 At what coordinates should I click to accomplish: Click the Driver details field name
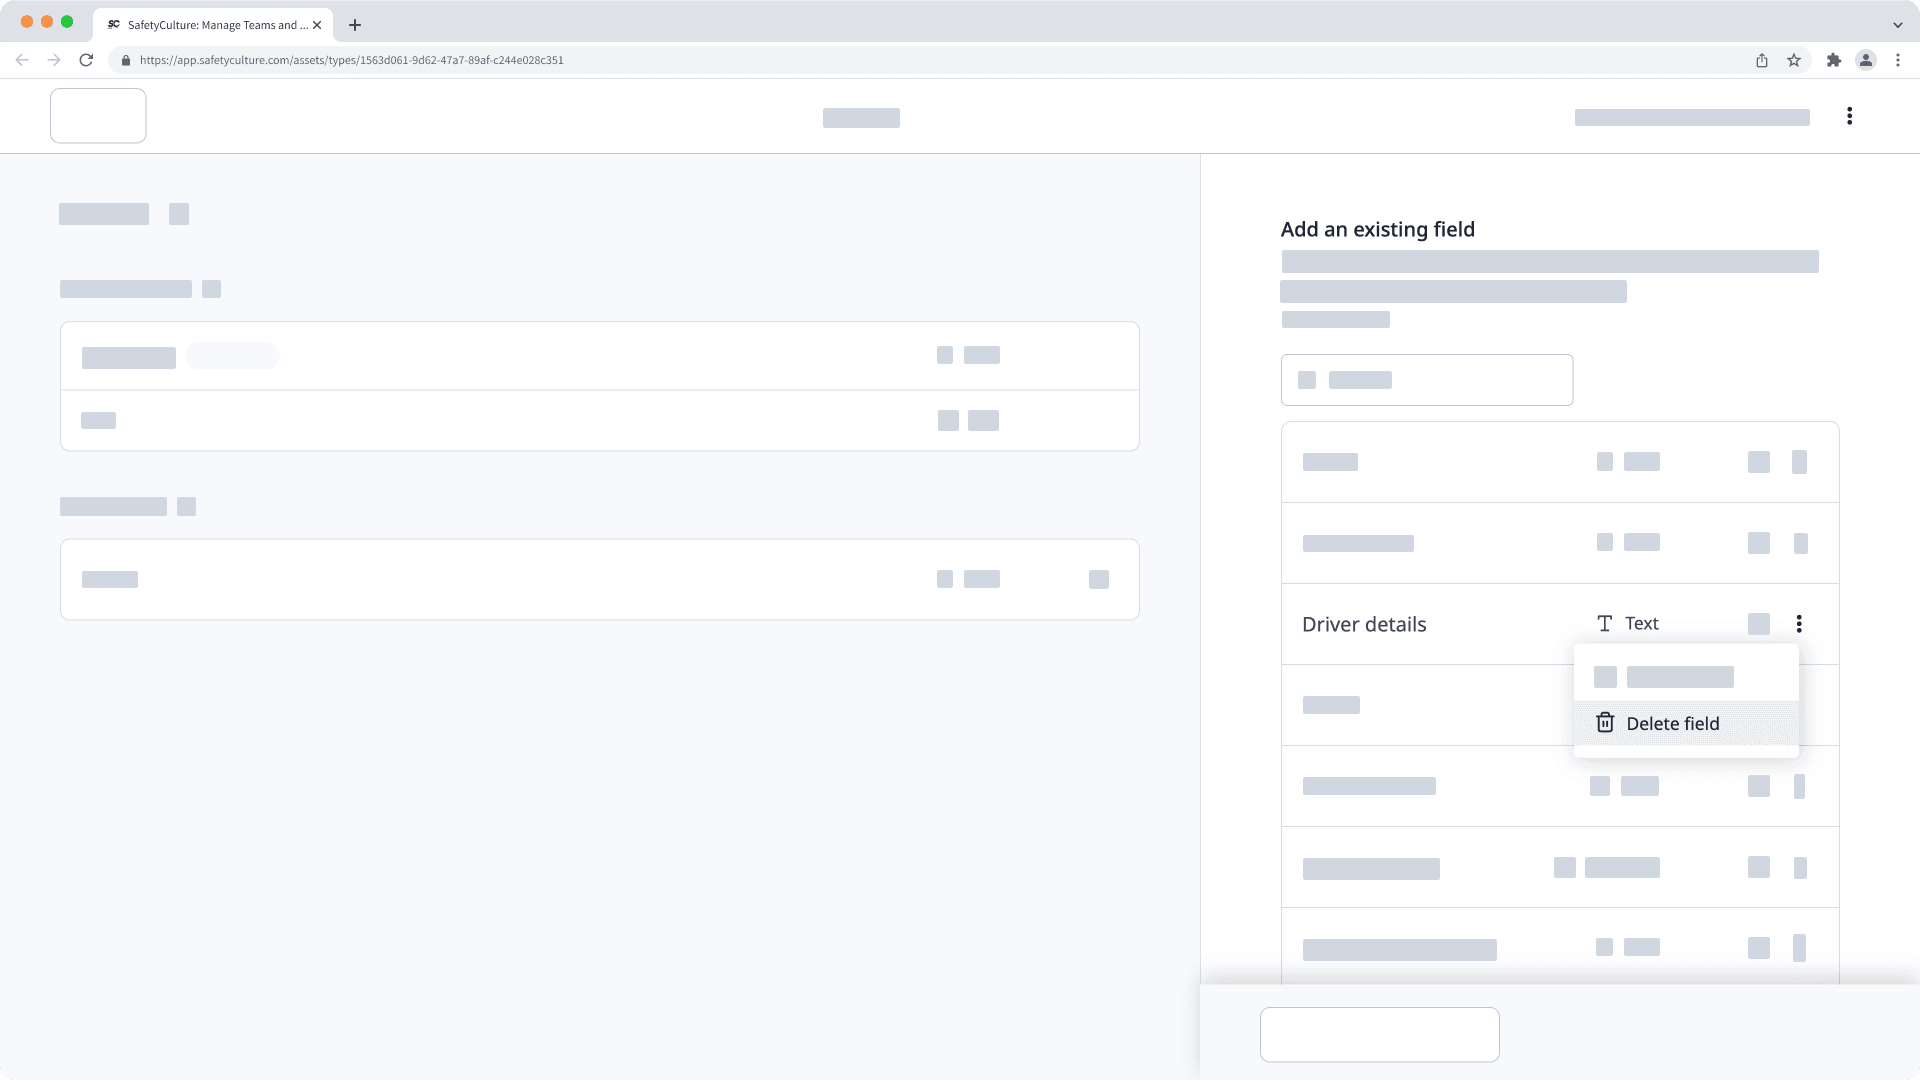(1363, 623)
